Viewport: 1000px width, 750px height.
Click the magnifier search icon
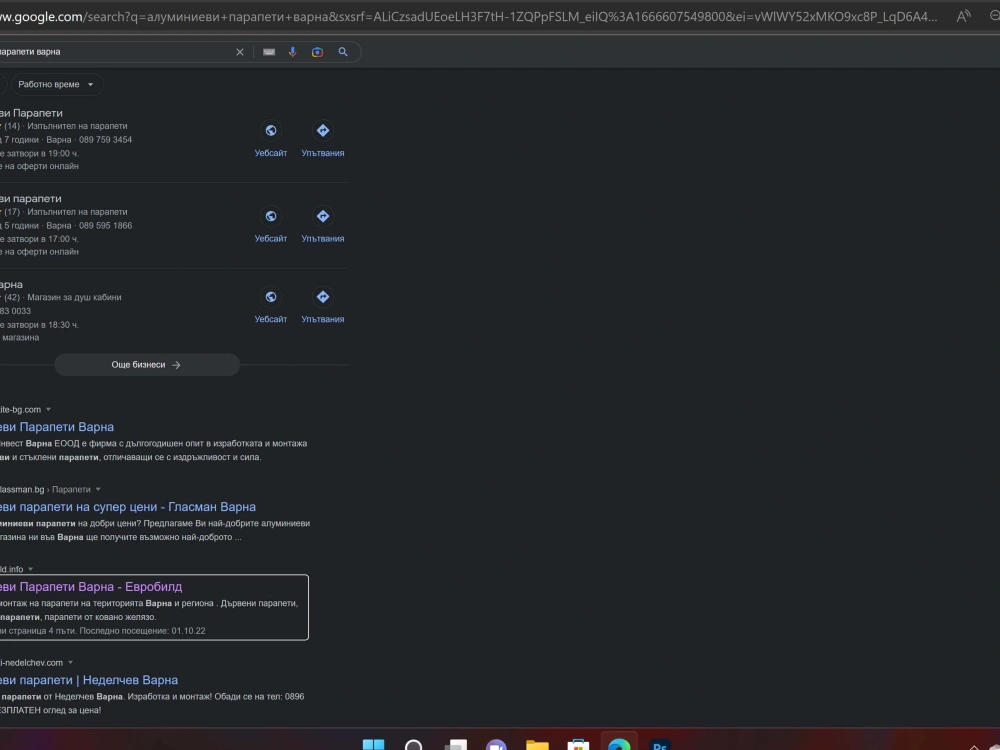point(343,52)
